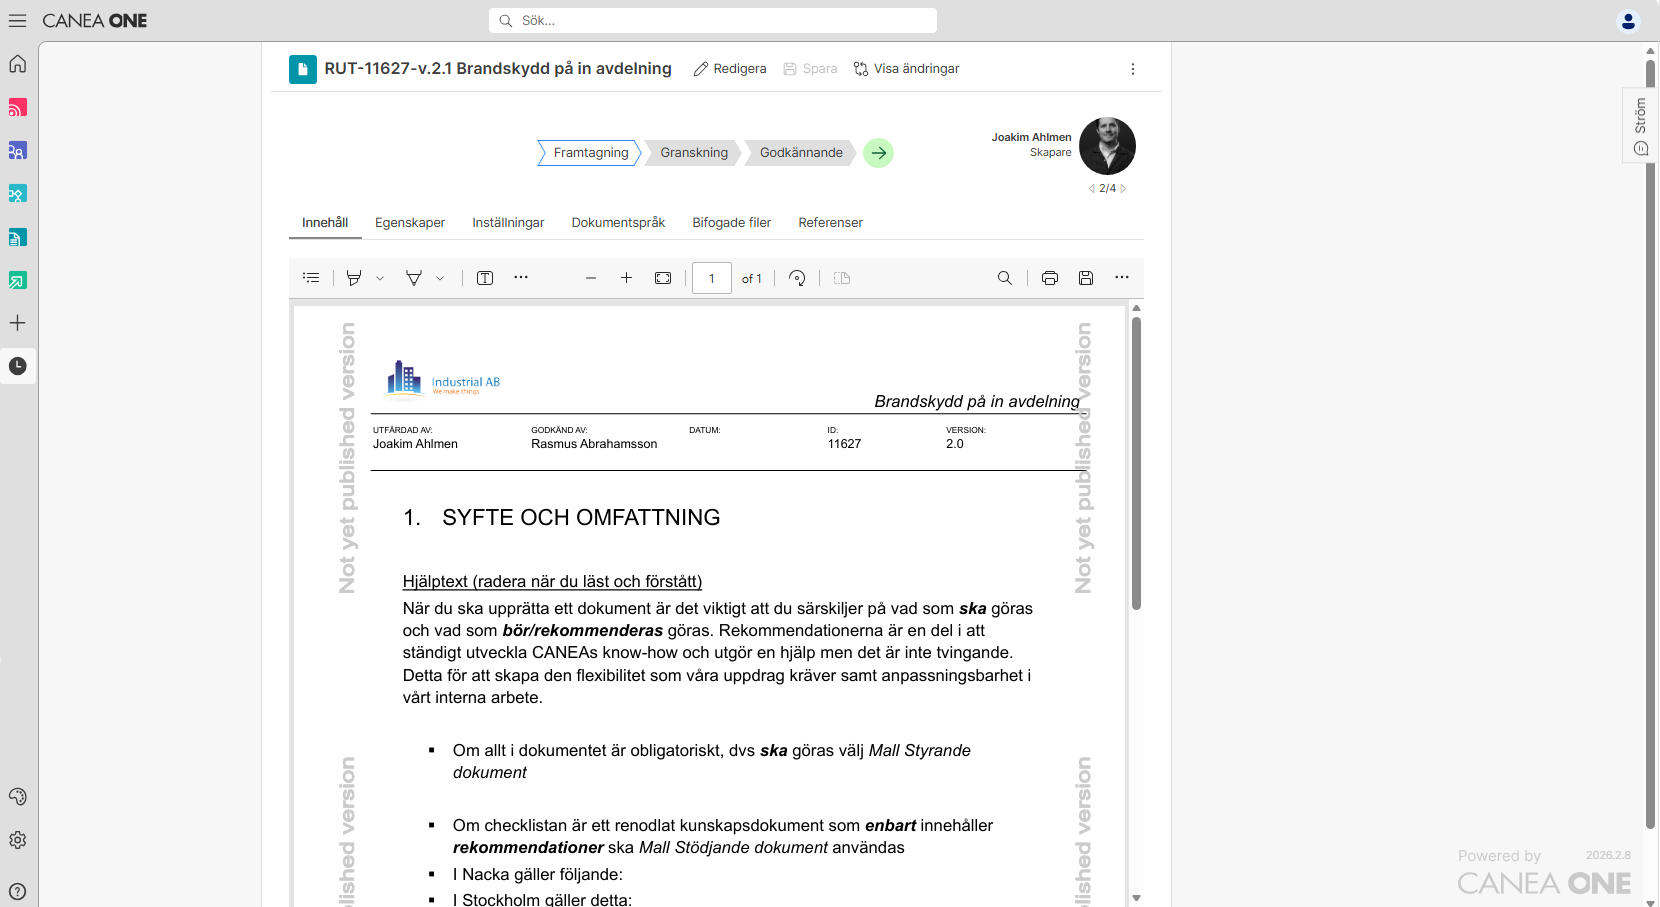
Task: Open the Dokumentspråk tab
Action: tap(618, 223)
